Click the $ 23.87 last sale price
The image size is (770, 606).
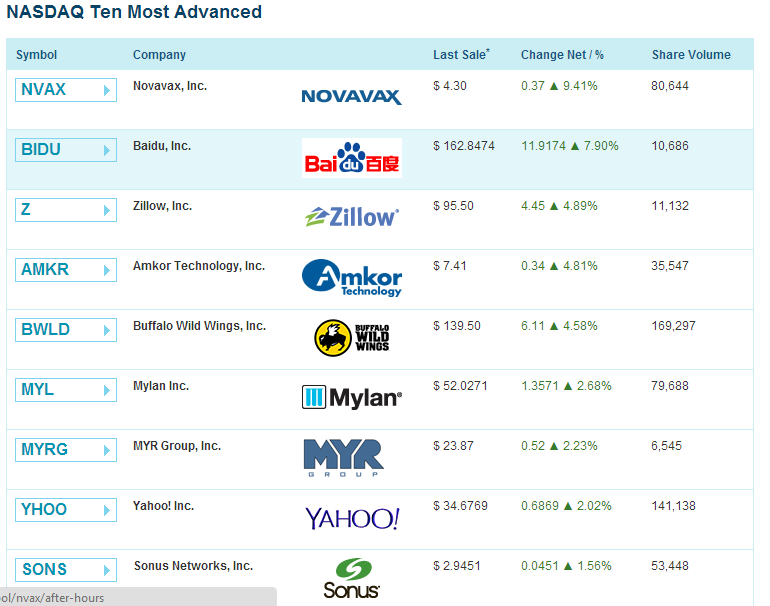453,445
